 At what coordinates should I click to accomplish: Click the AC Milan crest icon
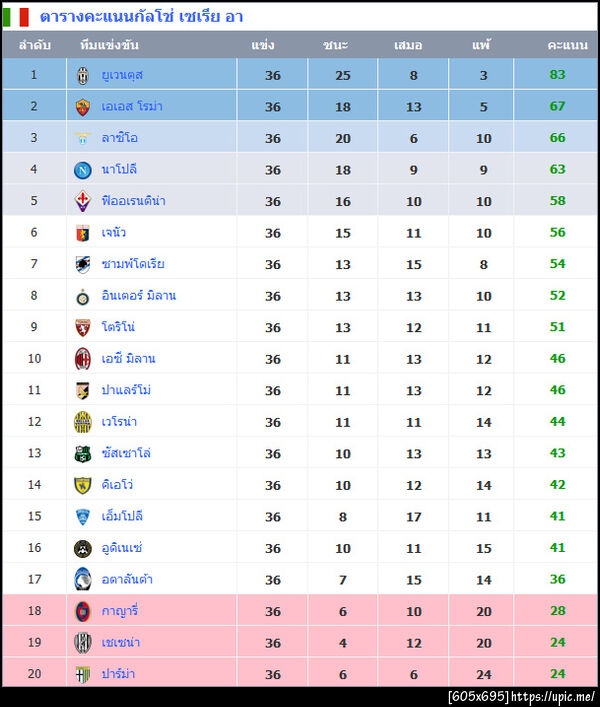coord(83,359)
